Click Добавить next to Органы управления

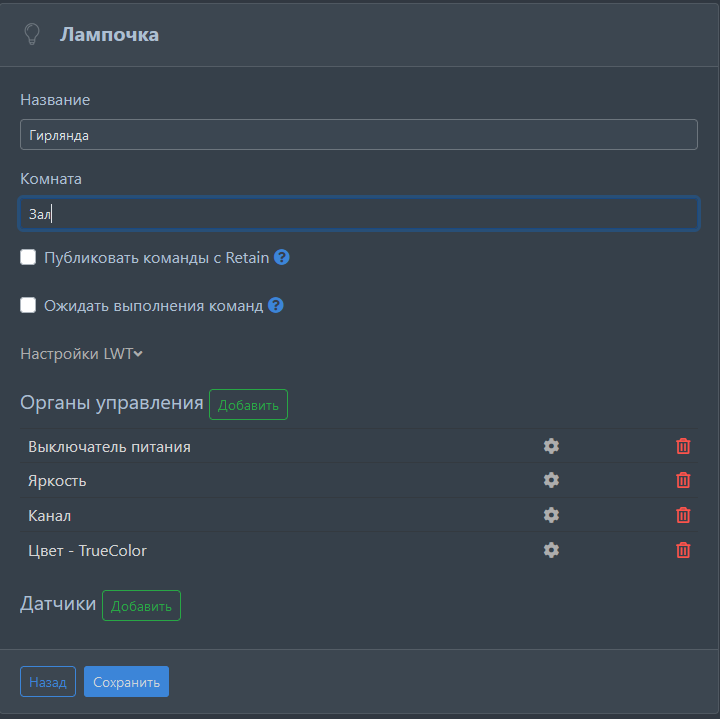(248, 405)
